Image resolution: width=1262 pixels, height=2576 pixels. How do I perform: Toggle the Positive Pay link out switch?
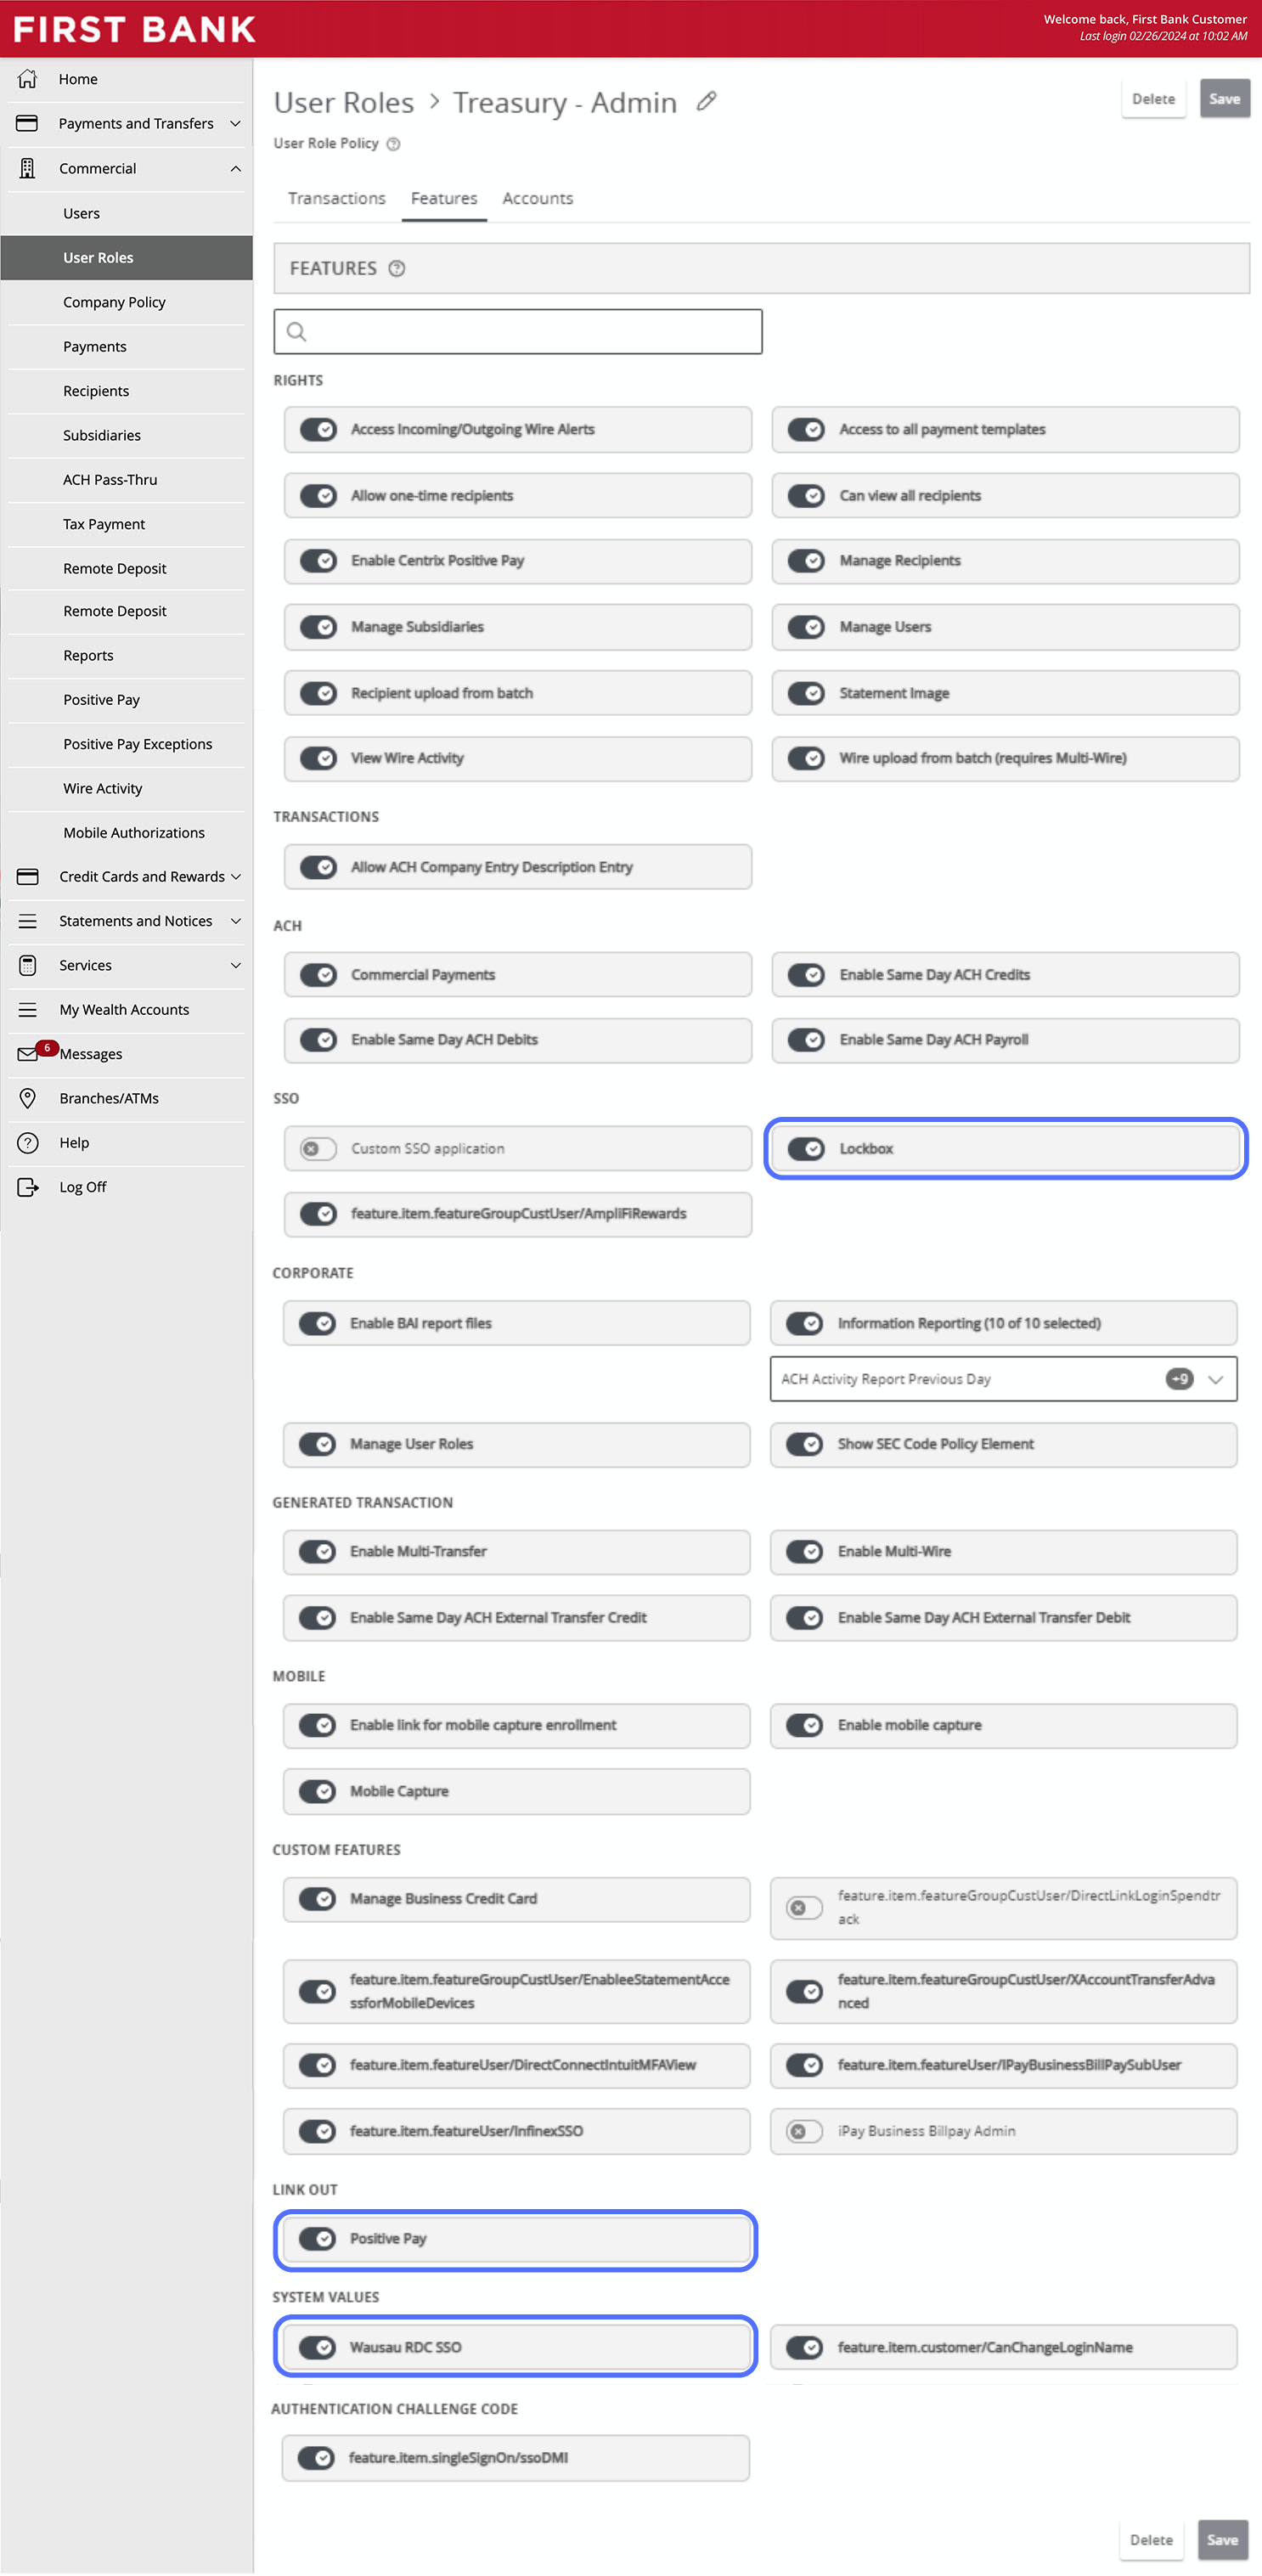317,2238
